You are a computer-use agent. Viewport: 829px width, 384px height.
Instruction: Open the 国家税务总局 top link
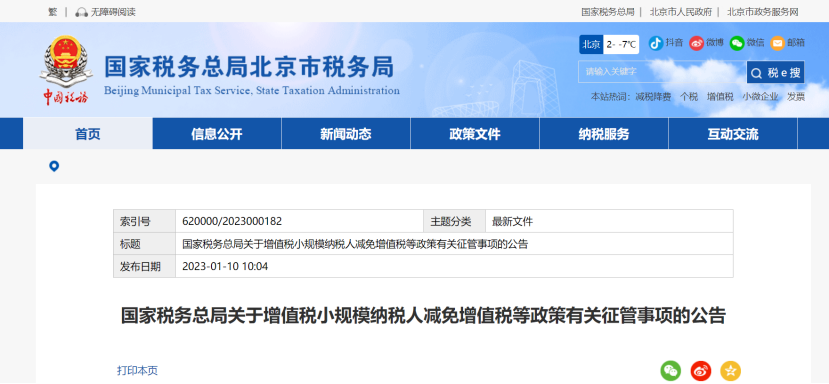pyautogui.click(x=608, y=12)
